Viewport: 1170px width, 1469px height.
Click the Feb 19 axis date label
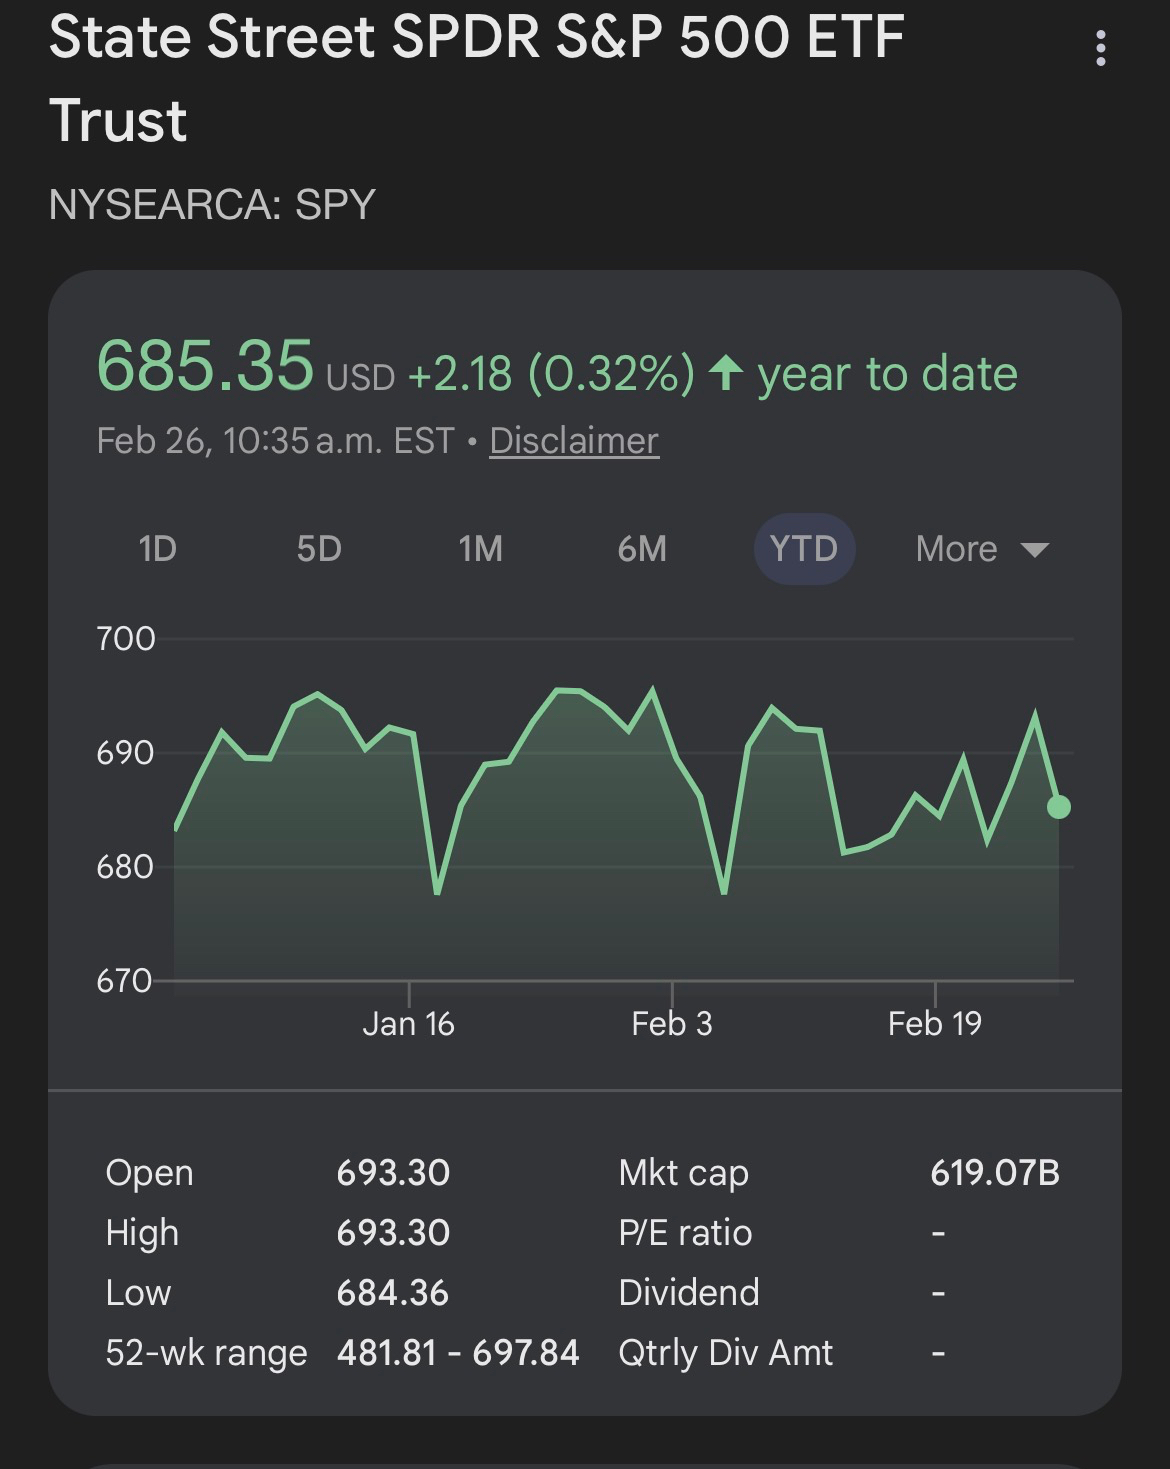coord(935,1024)
